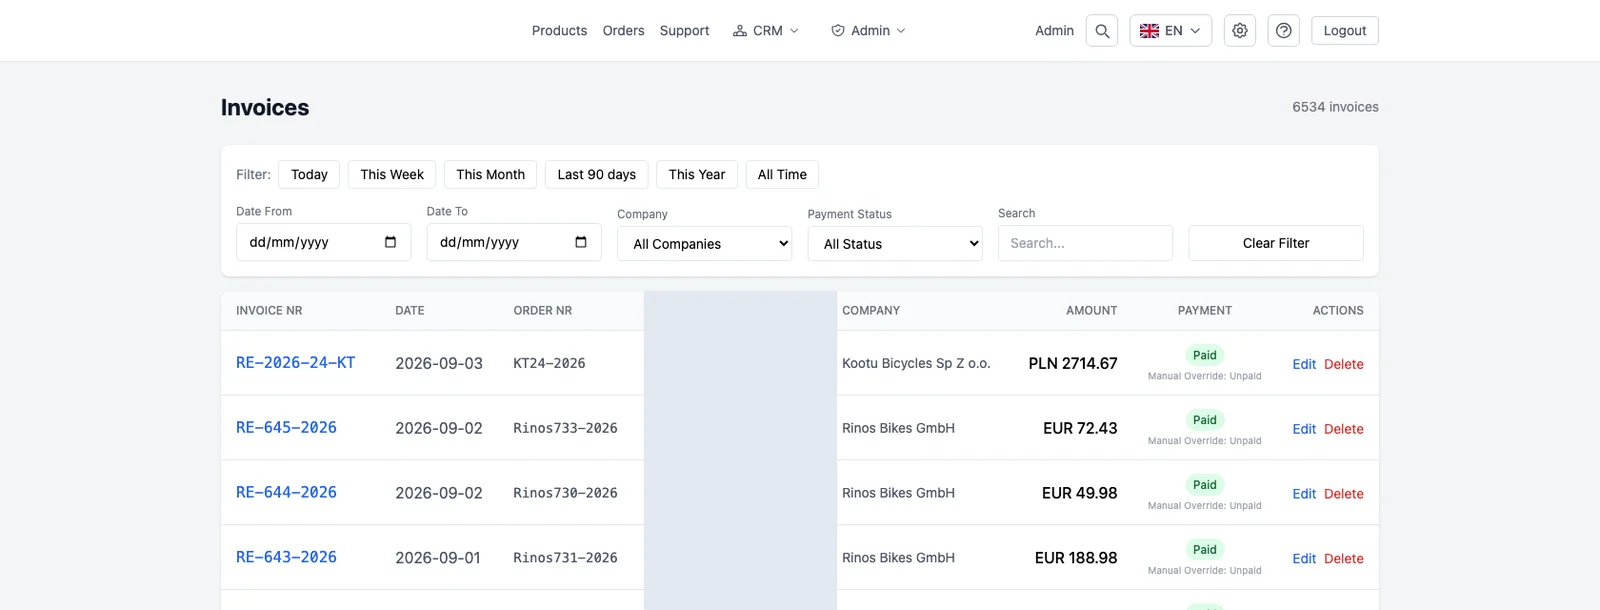Open the Date To calendar picker icon
This screenshot has width=1600, height=610.
point(581,242)
